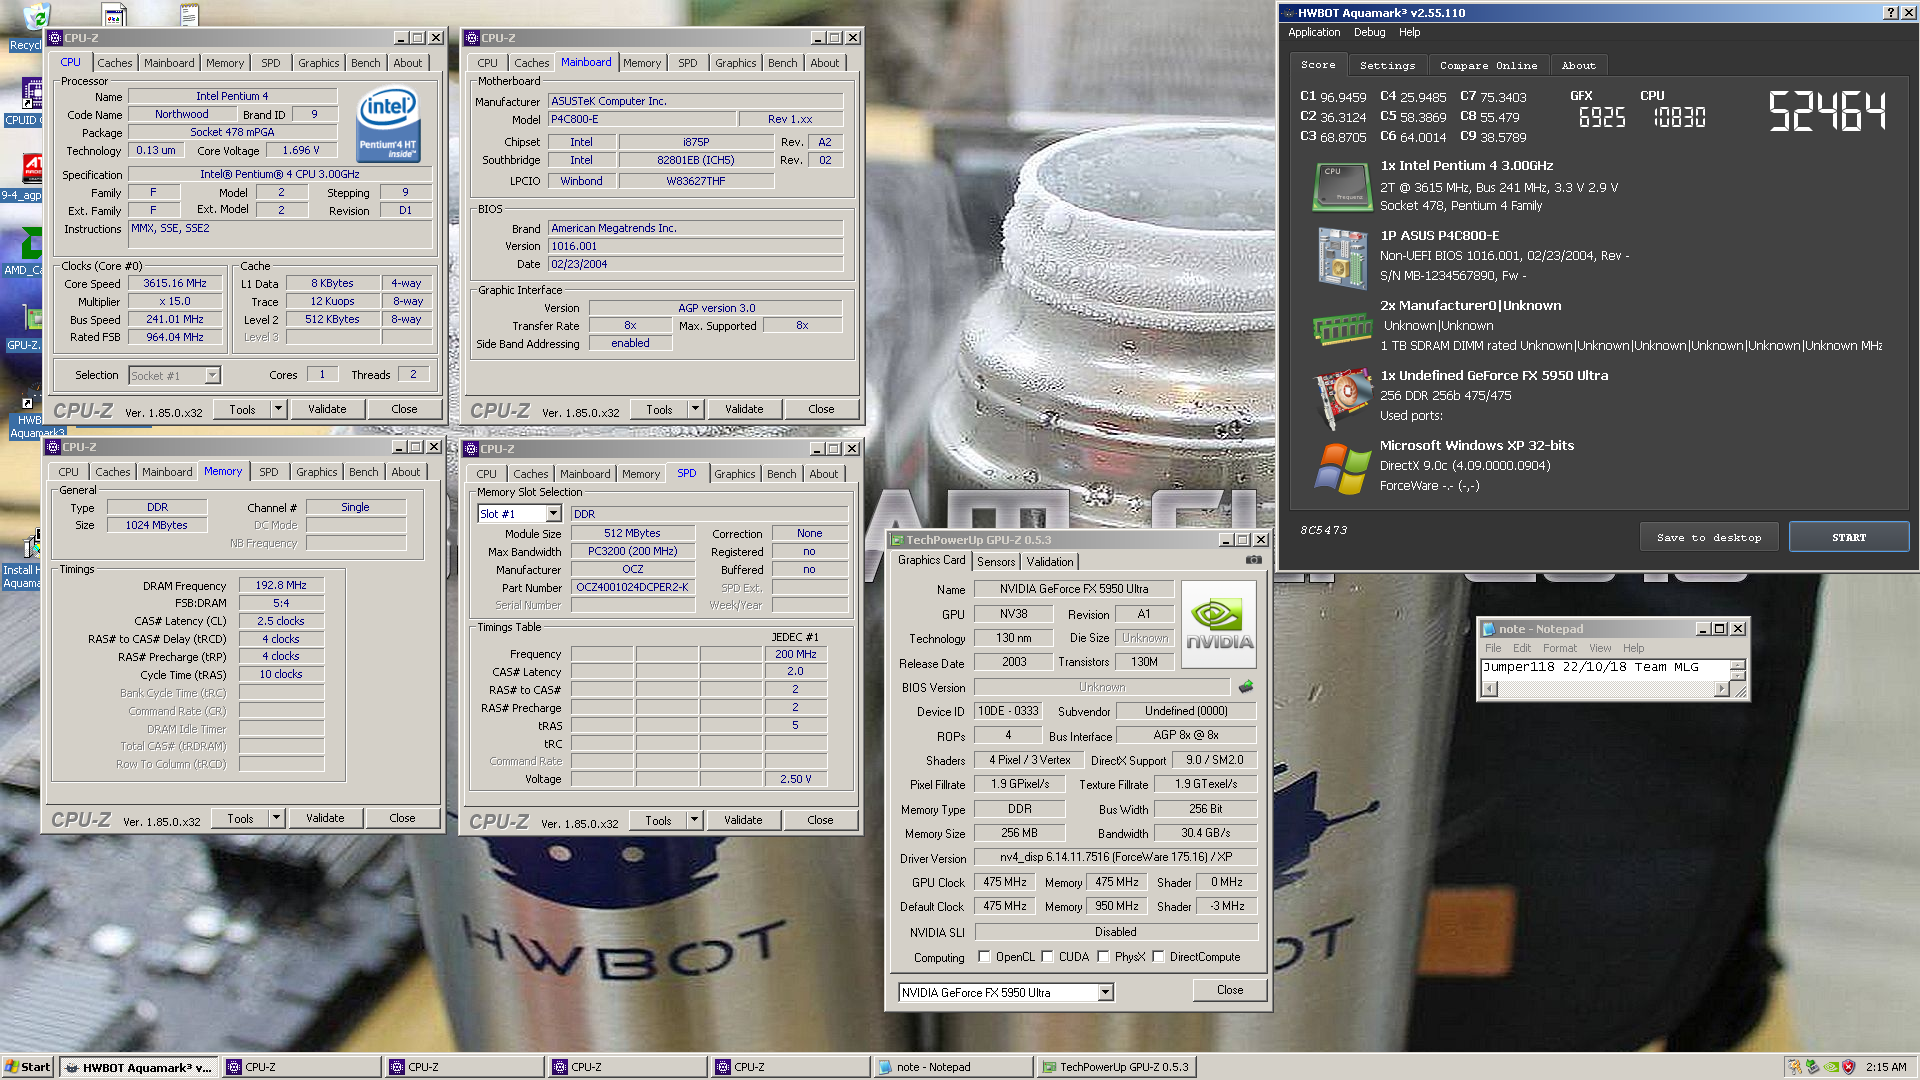
Task: Enable the PhysX checkbox in GPU-Z
Action: pos(1103,957)
